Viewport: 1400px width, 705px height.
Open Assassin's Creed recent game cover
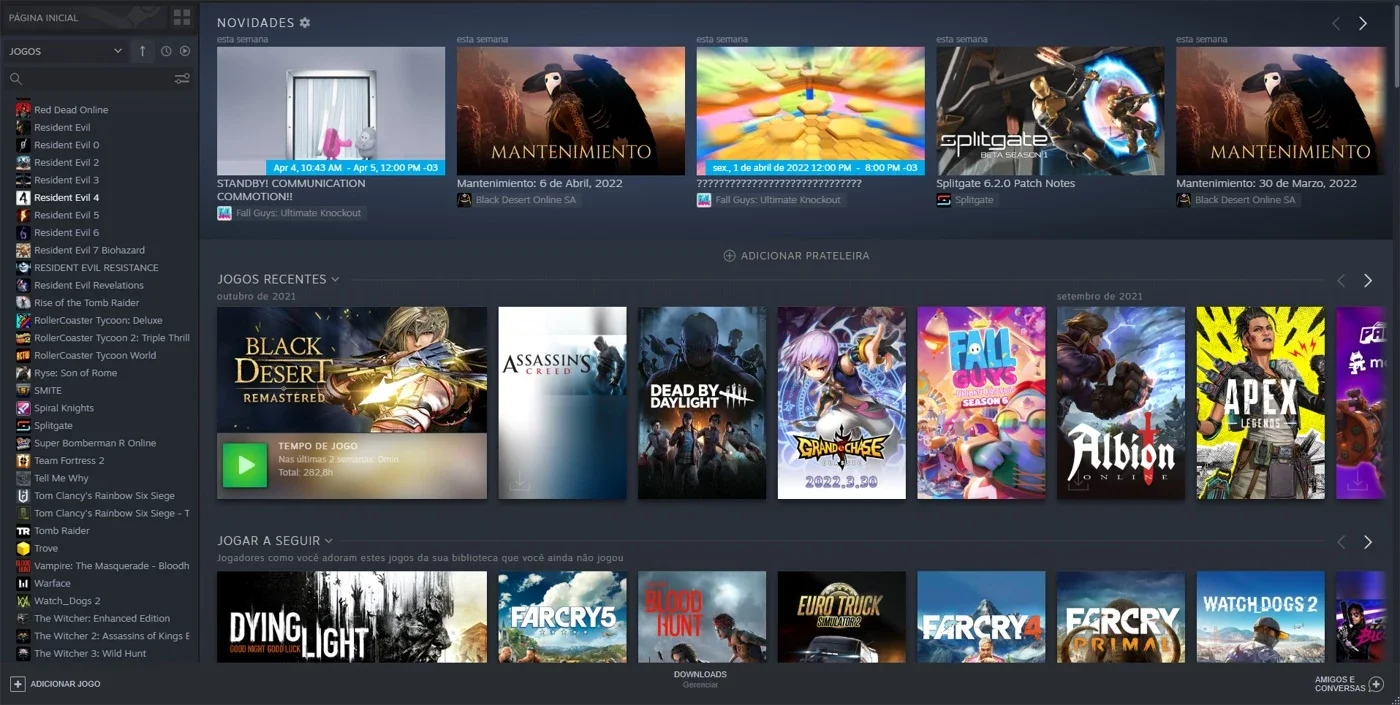pyautogui.click(x=562, y=403)
